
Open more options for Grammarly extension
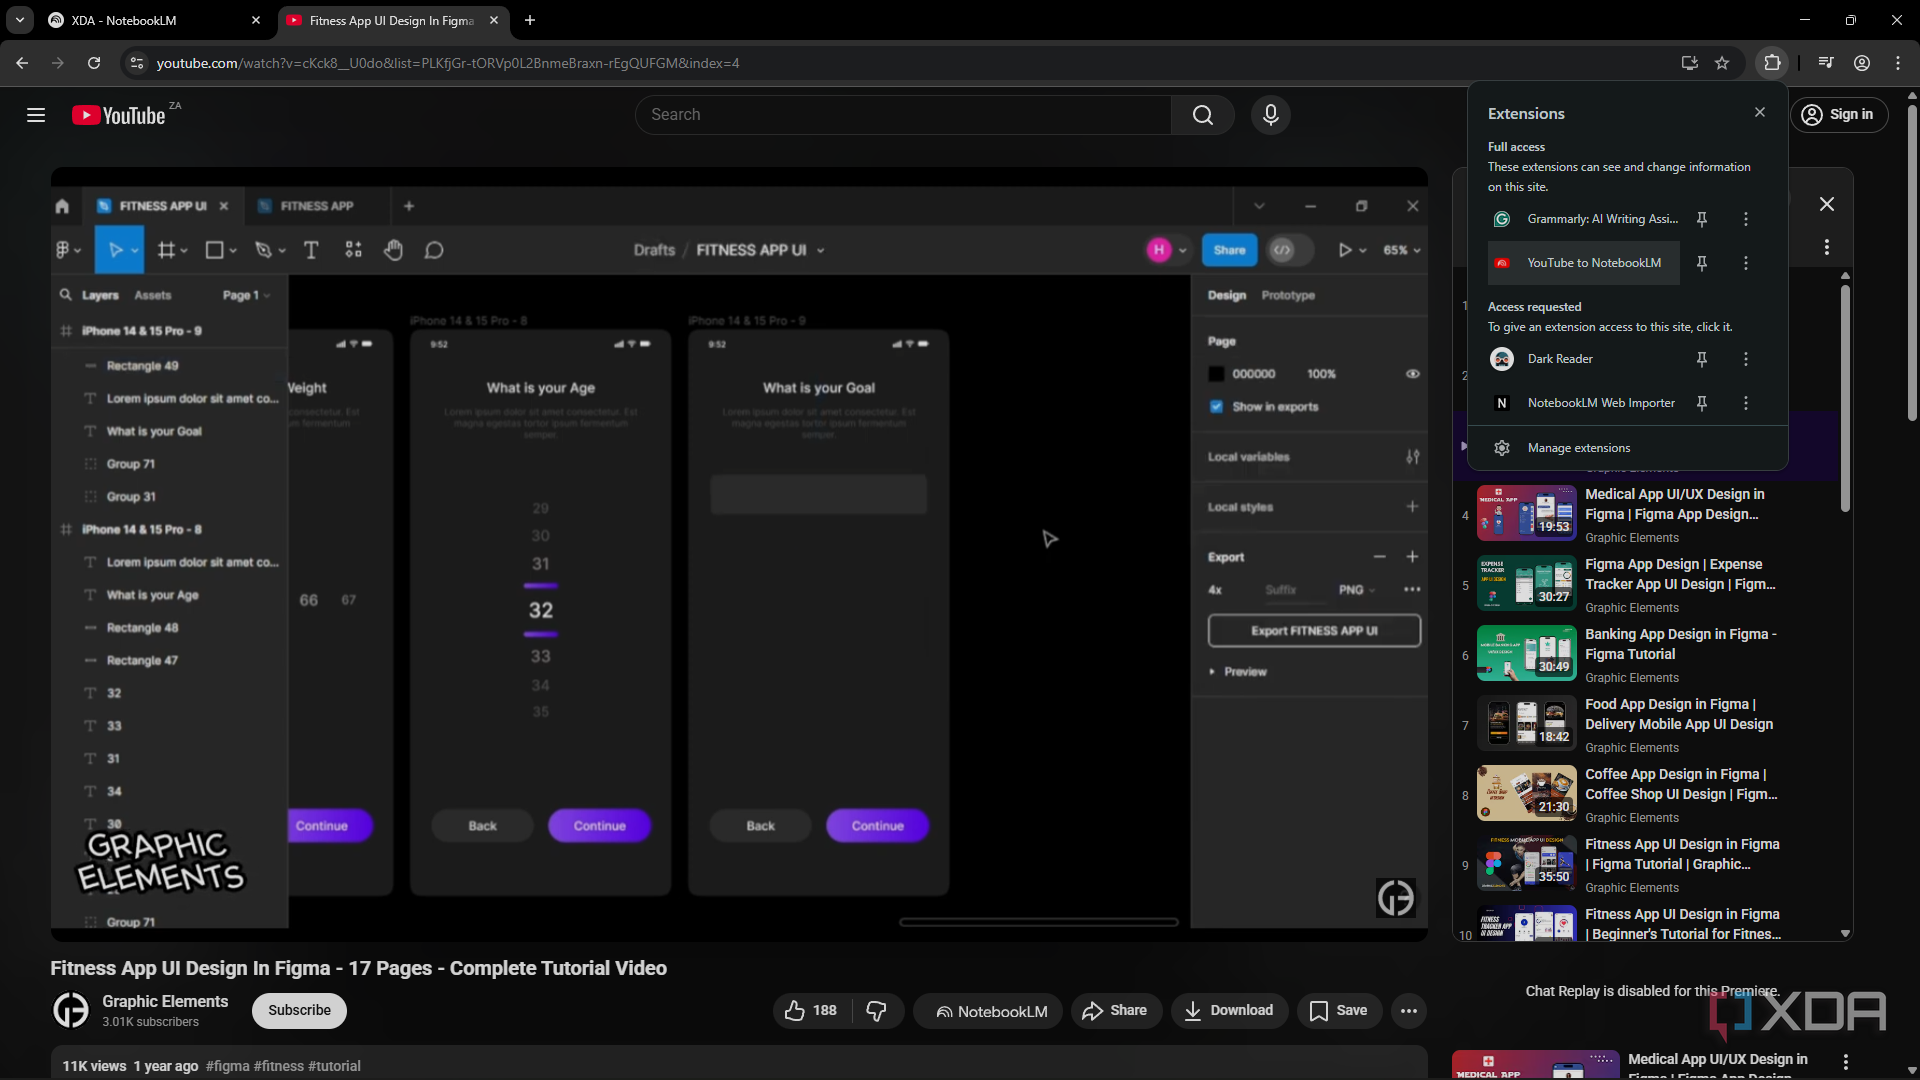tap(1746, 219)
